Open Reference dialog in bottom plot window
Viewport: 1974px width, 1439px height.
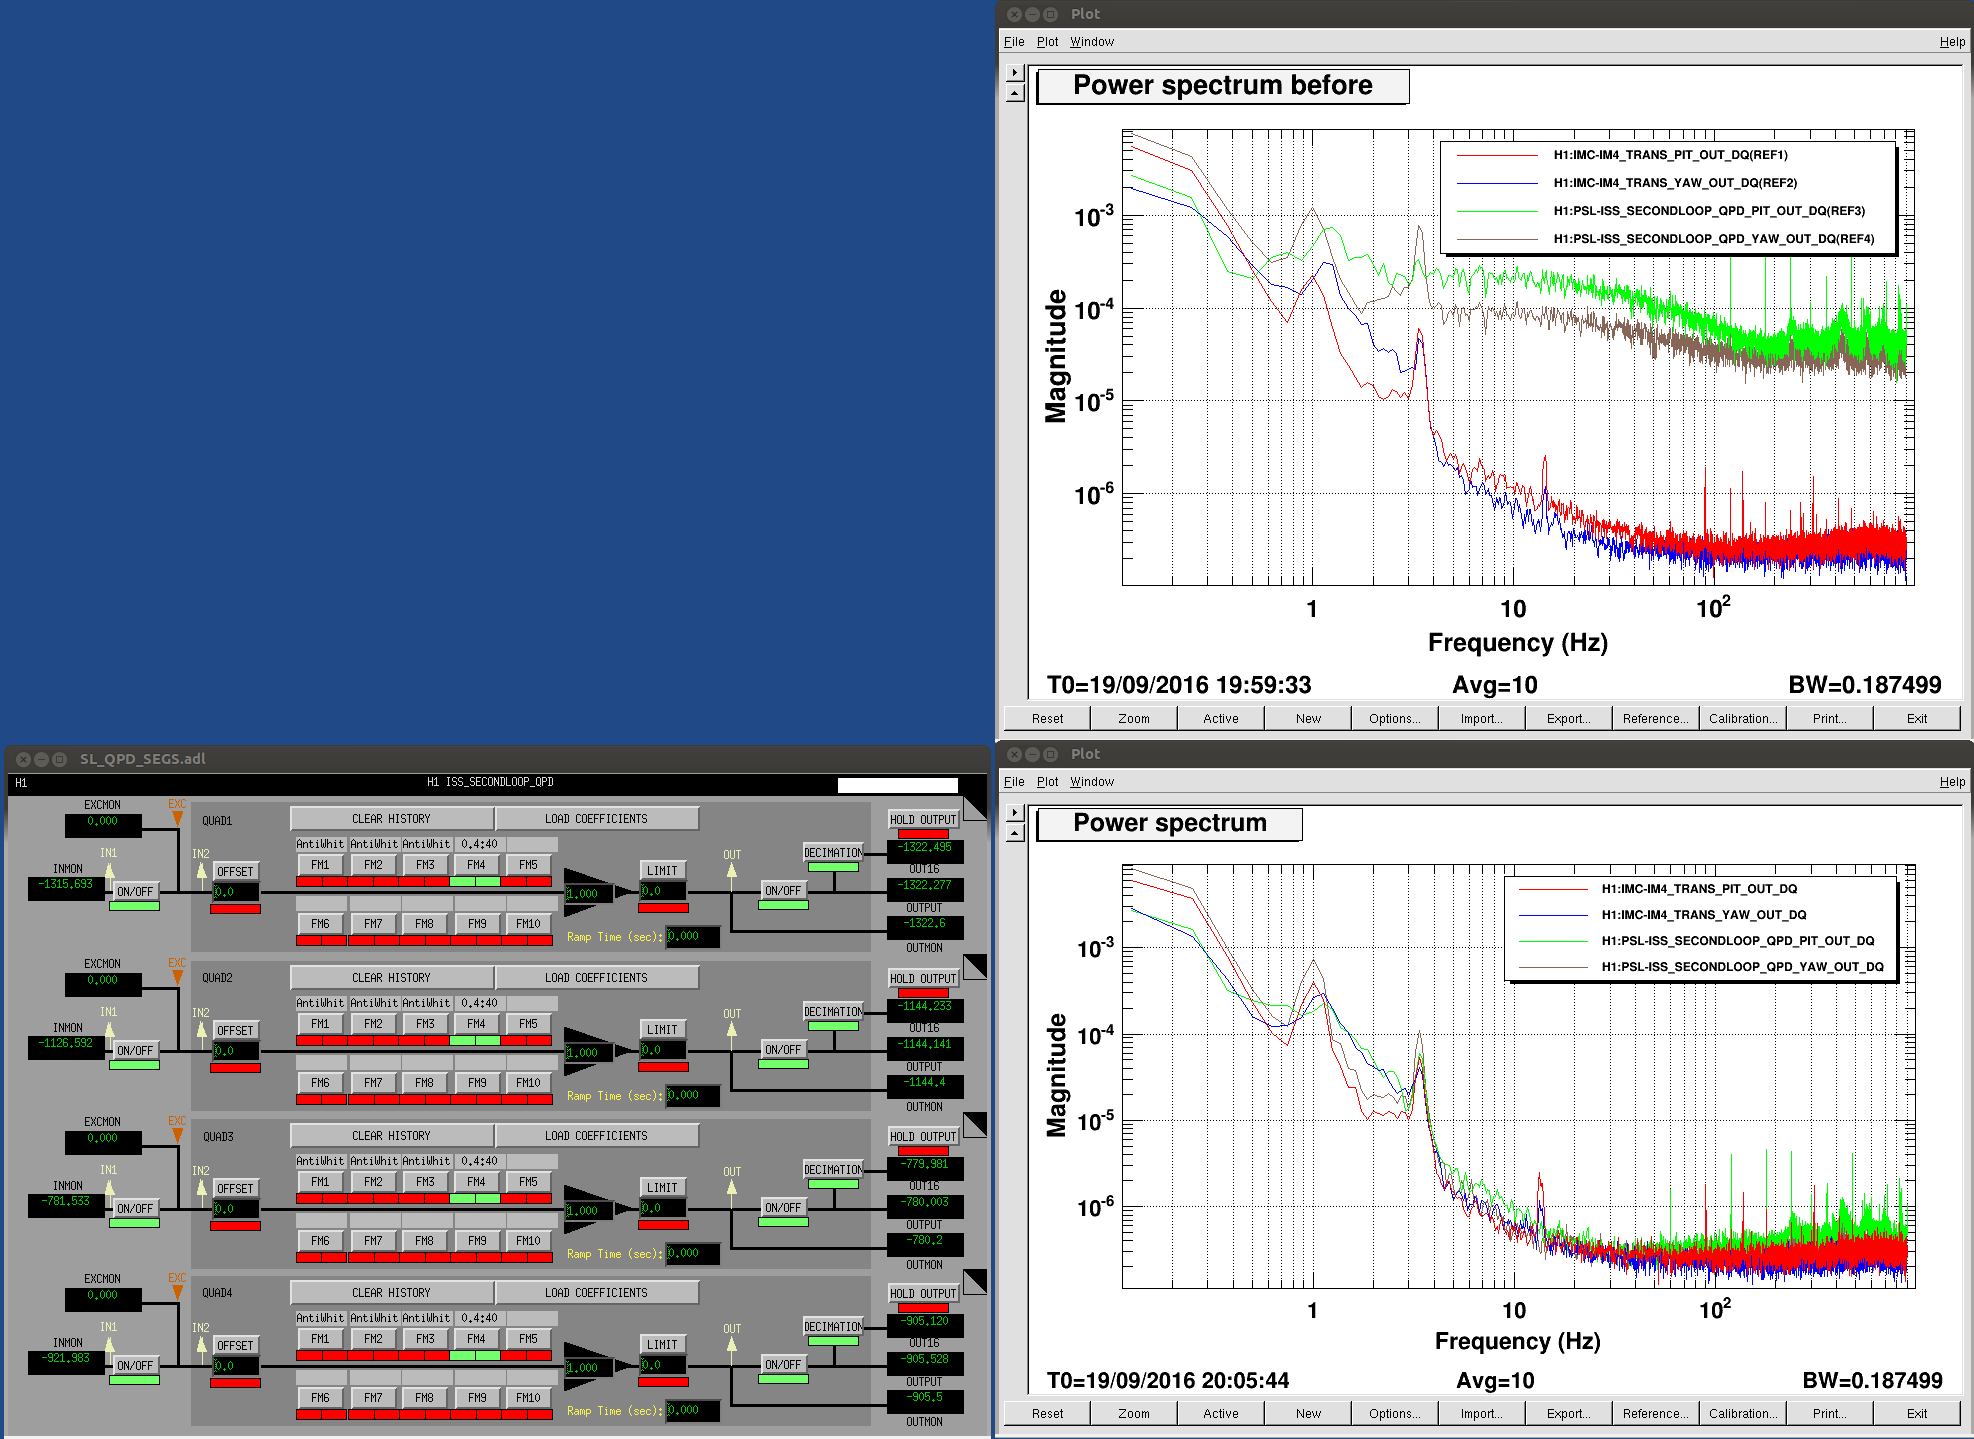point(1655,1413)
